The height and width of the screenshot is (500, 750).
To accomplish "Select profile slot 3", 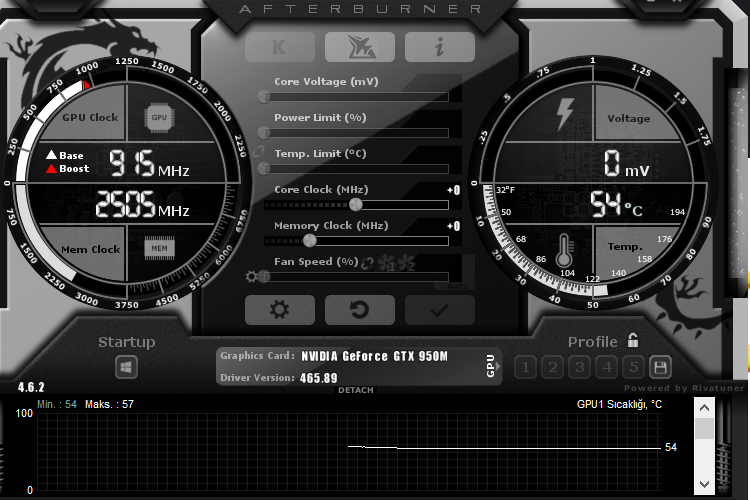I will click(x=580, y=367).
